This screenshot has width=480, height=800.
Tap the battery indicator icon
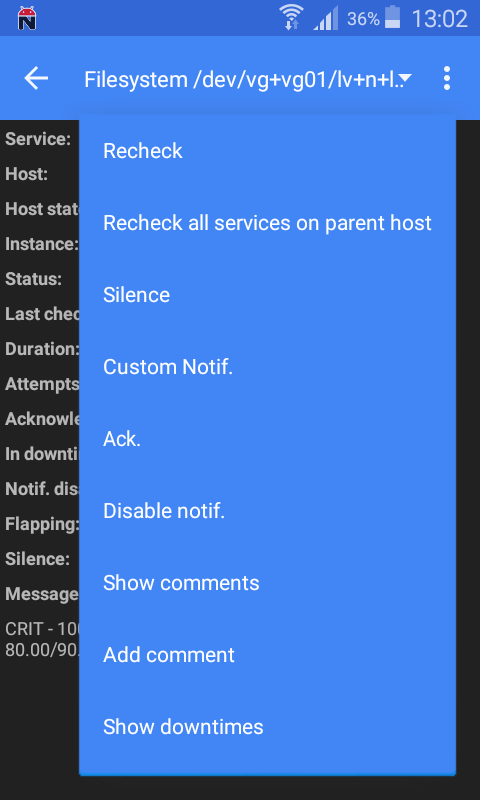coord(392,17)
